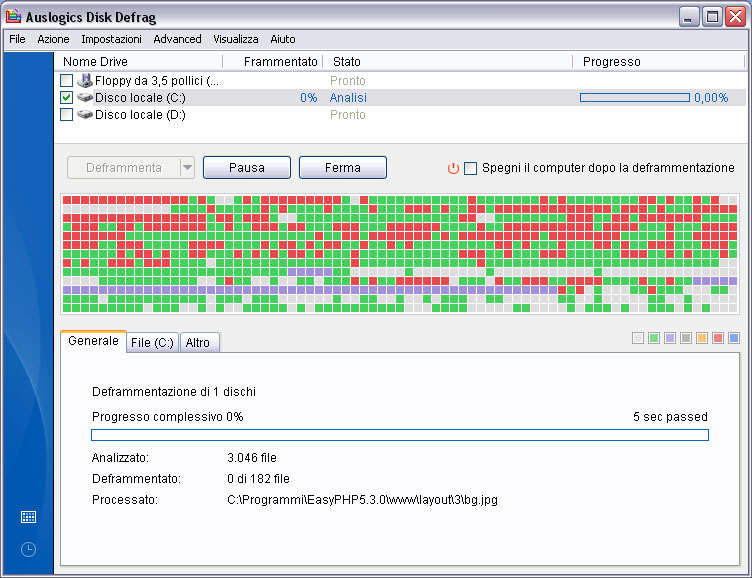Click the 3.046 file analyzed value
Image resolution: width=752 pixels, height=578 pixels.
pos(252,458)
